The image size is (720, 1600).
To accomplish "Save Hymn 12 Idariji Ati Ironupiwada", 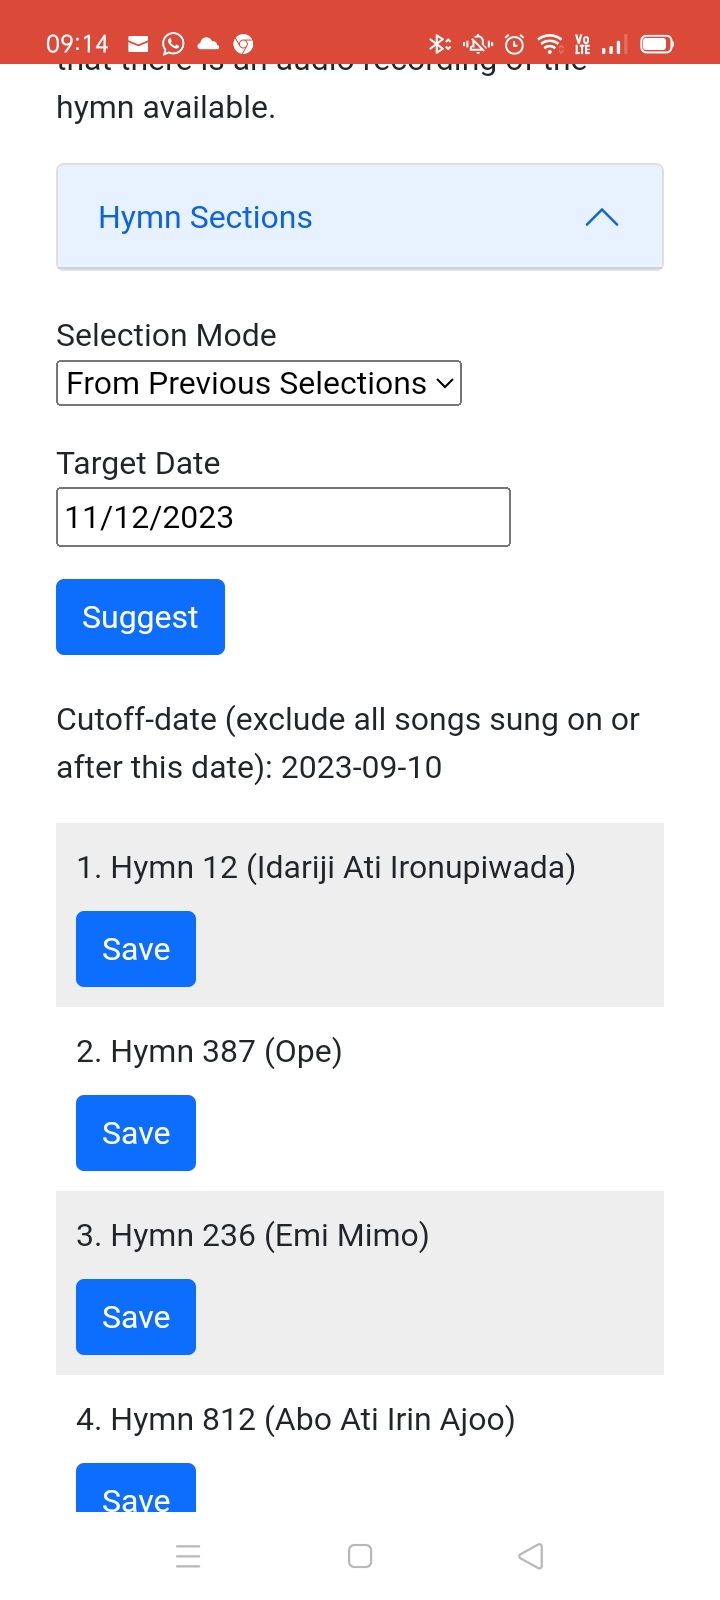I will click(136, 949).
